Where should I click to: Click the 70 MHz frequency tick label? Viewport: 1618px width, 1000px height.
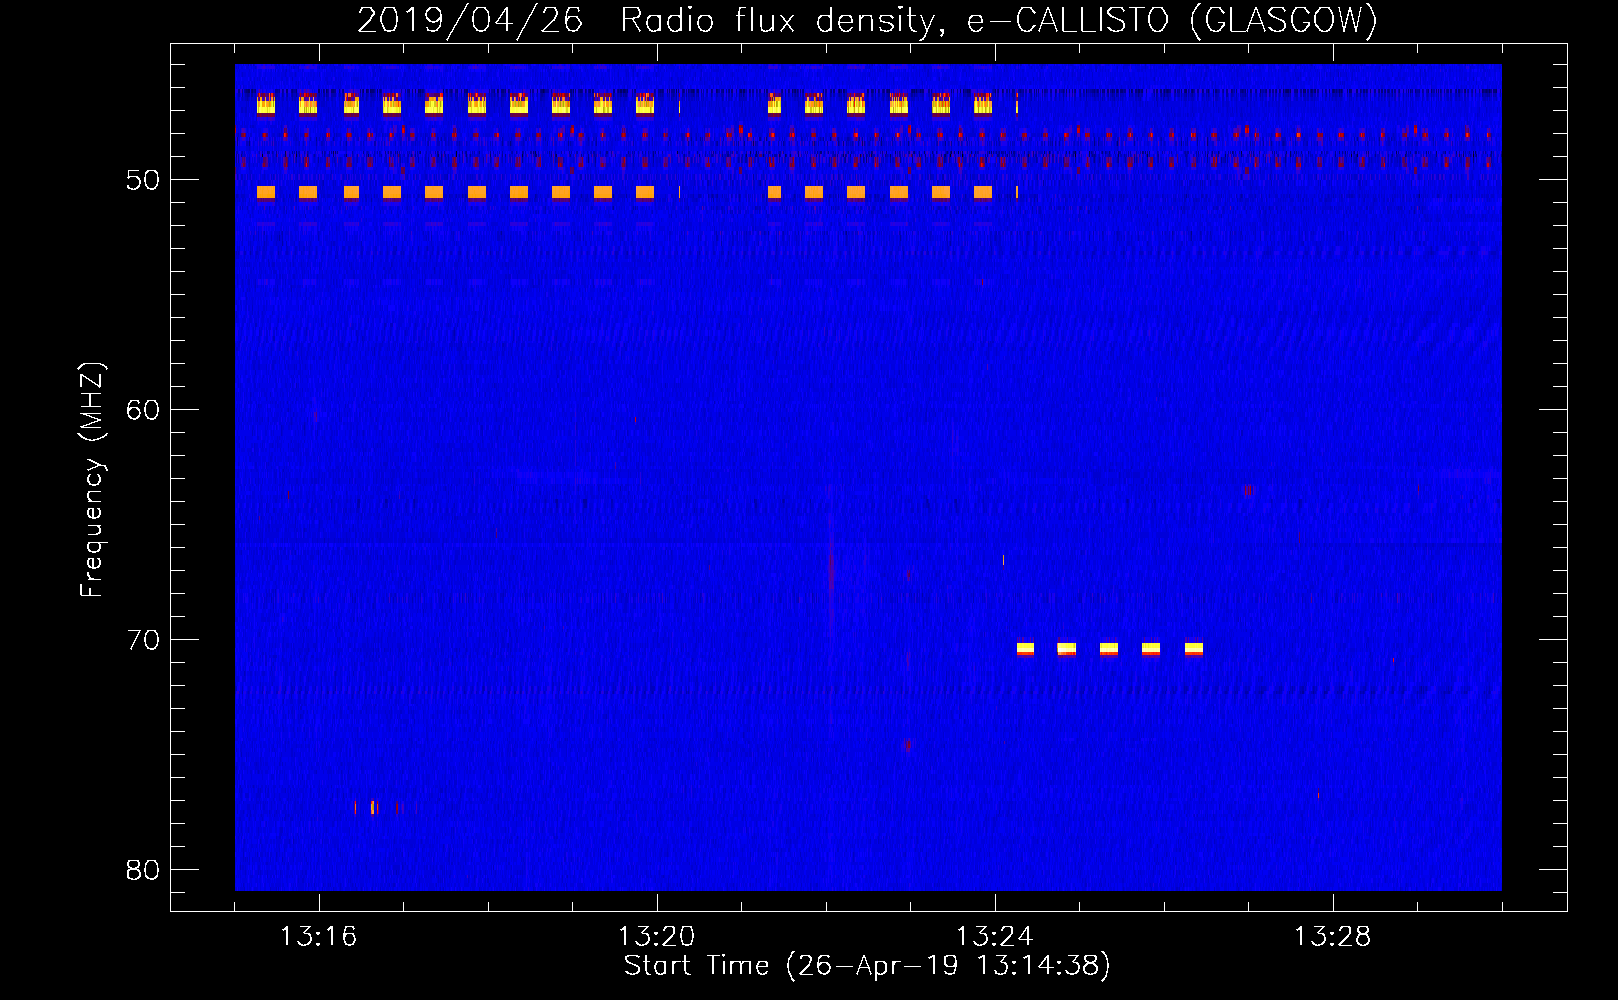click(143, 640)
